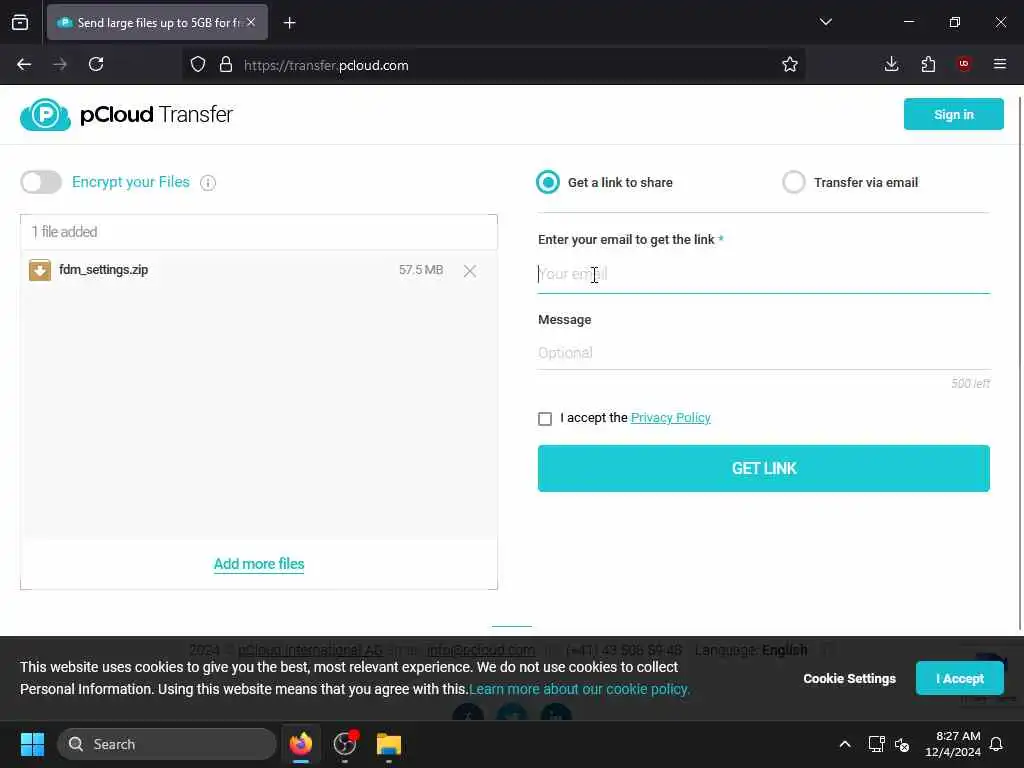Open the network status tray icon
The width and height of the screenshot is (1024, 768).
click(876, 744)
